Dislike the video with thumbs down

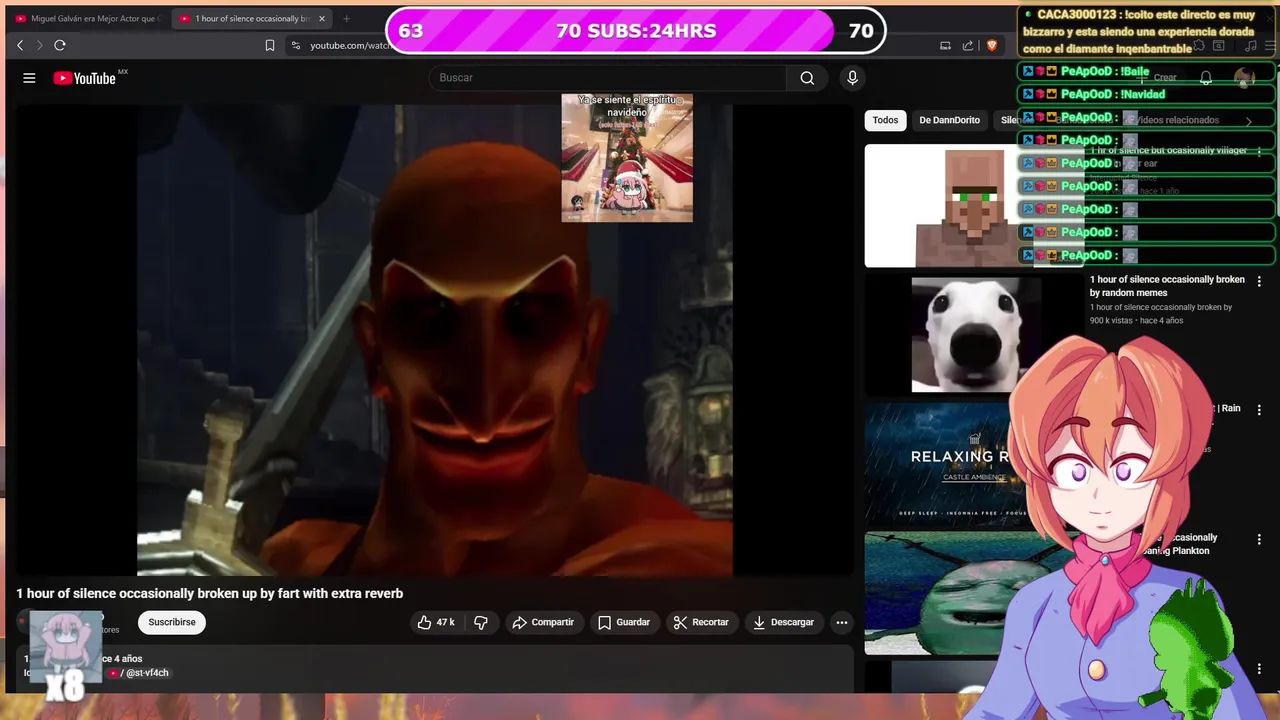481,622
